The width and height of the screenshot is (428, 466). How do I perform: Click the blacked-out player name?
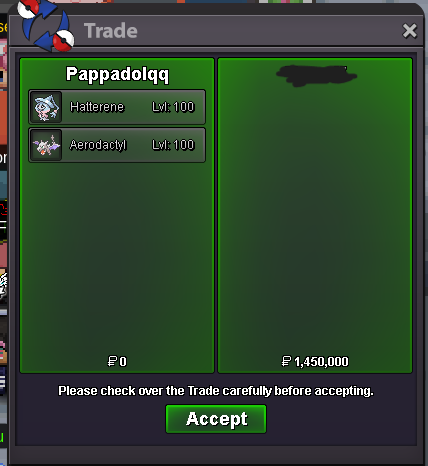click(316, 75)
